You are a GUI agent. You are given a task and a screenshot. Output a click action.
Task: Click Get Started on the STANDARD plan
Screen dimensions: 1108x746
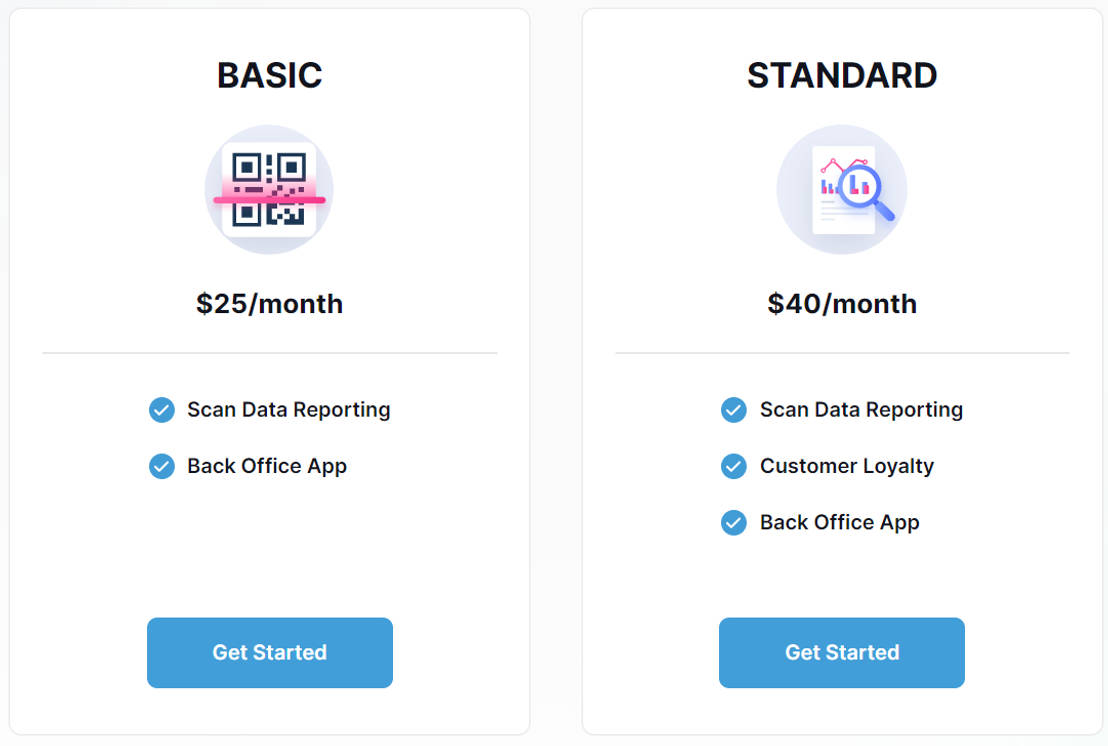841,652
